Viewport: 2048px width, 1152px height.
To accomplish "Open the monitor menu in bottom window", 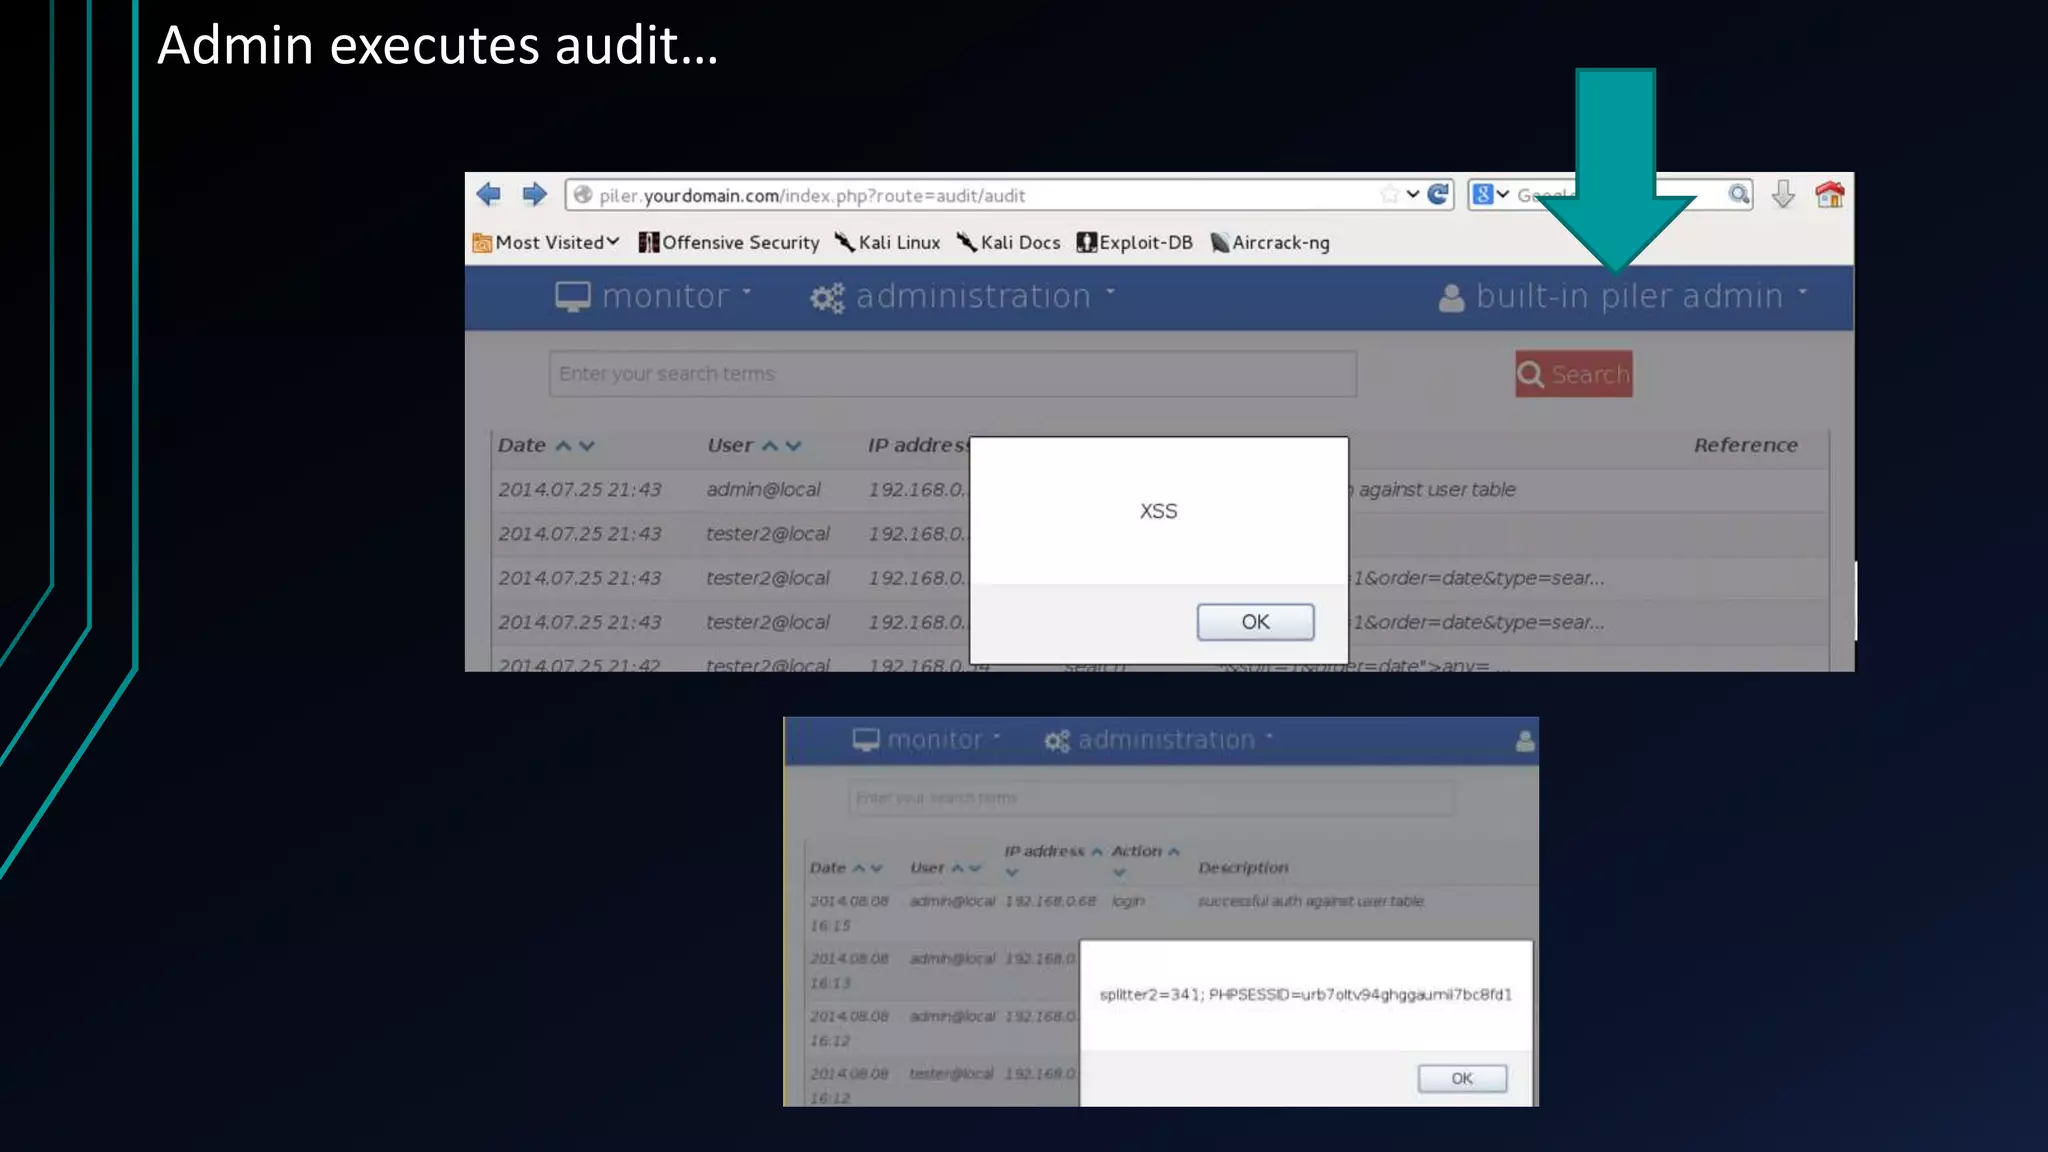I will coord(926,739).
